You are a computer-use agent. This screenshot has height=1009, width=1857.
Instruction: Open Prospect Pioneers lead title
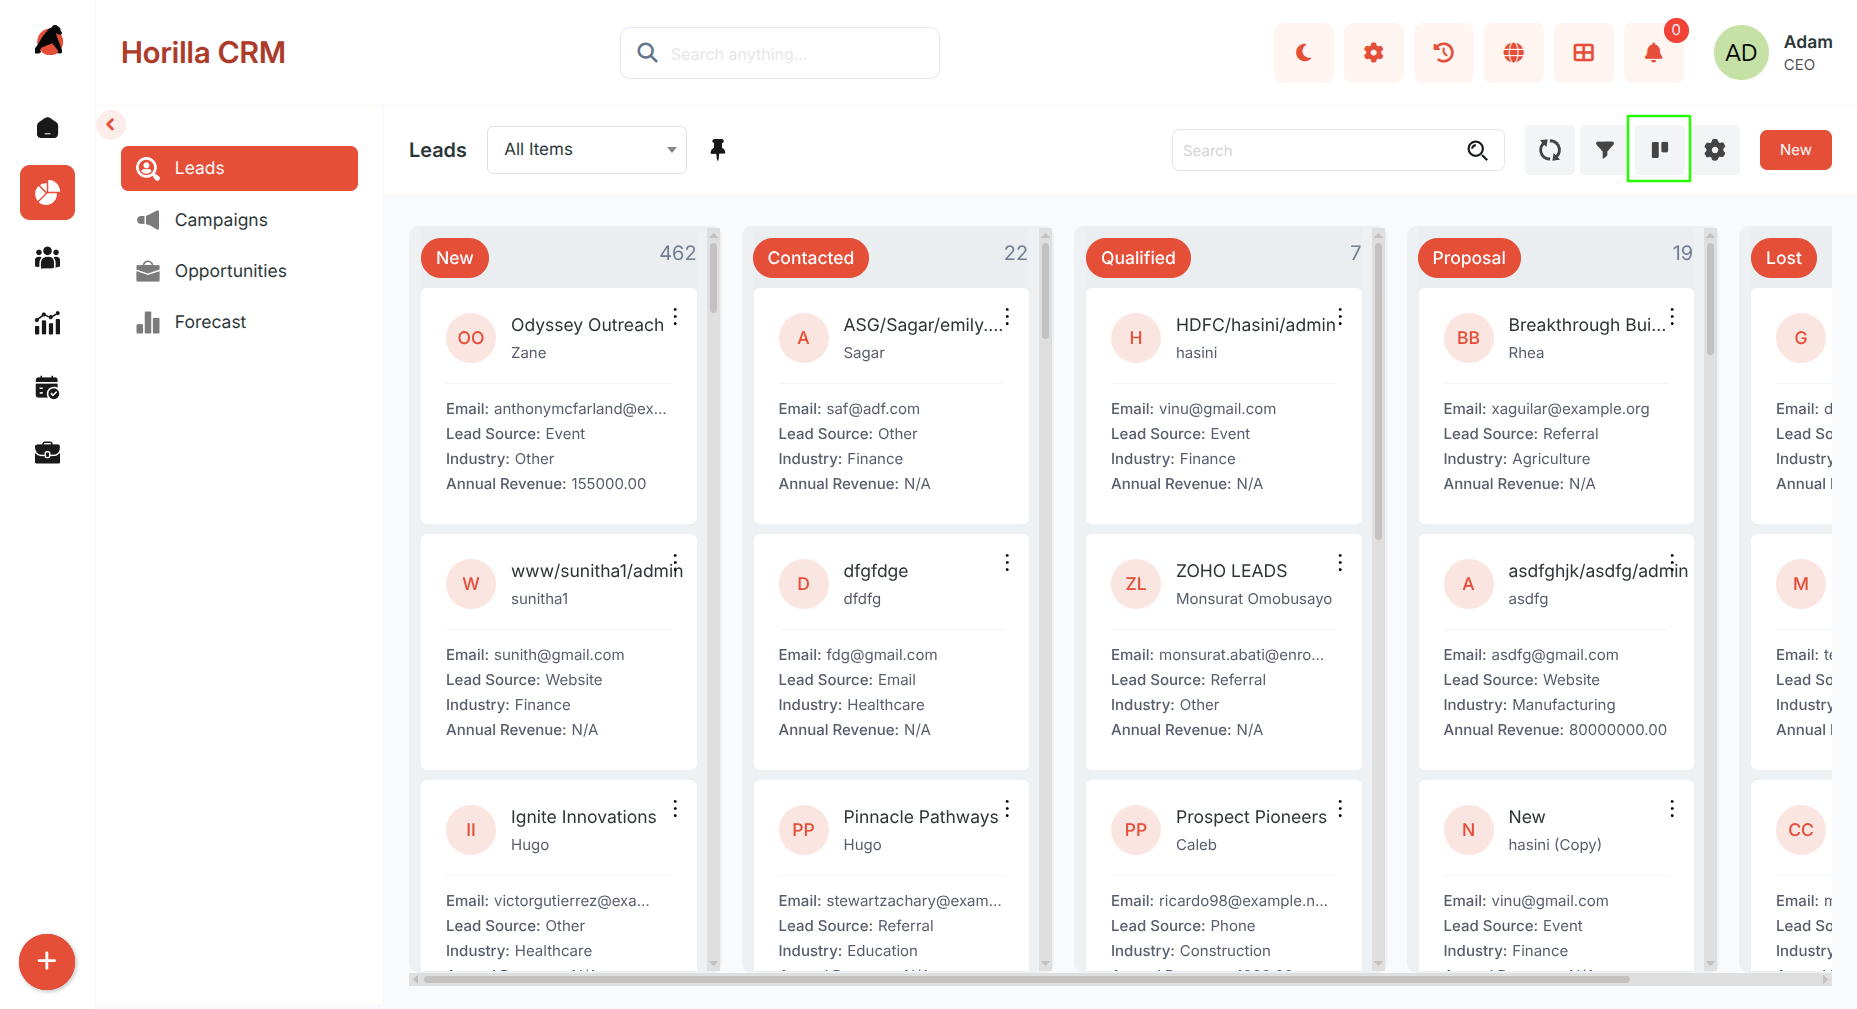coord(1251,817)
